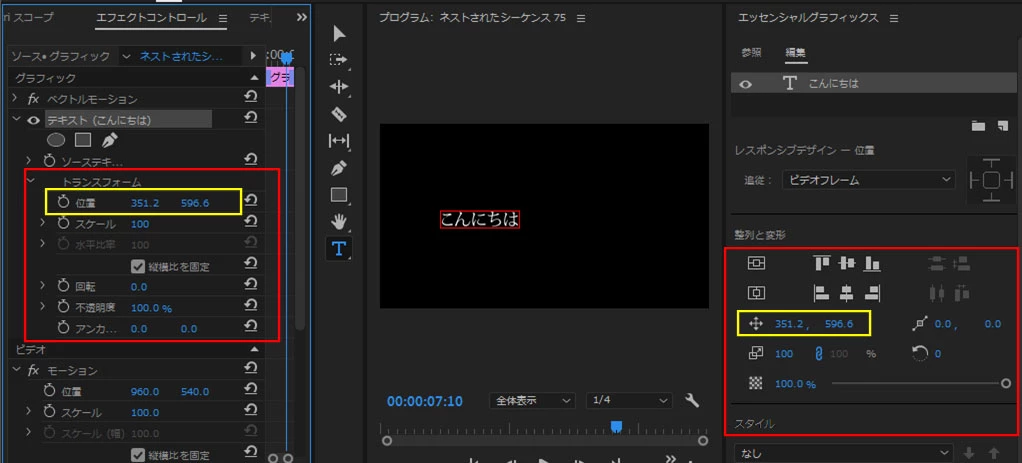Click the pen mask icon under テキスト

(109, 140)
